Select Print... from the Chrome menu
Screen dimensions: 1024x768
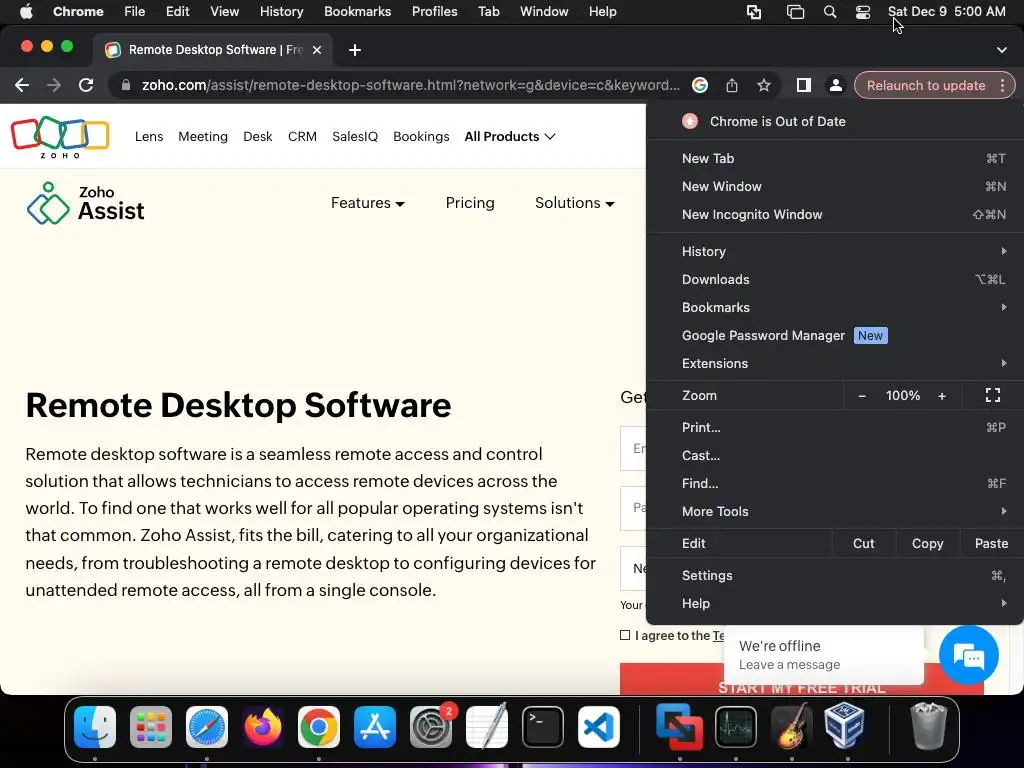click(835, 428)
